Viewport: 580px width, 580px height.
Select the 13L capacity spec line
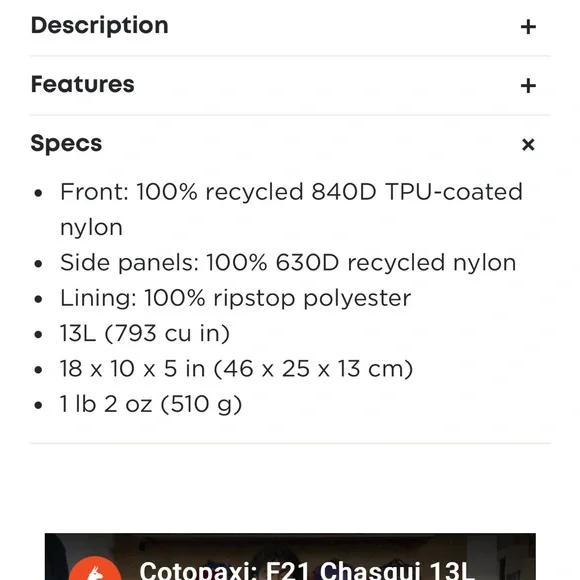(145, 333)
